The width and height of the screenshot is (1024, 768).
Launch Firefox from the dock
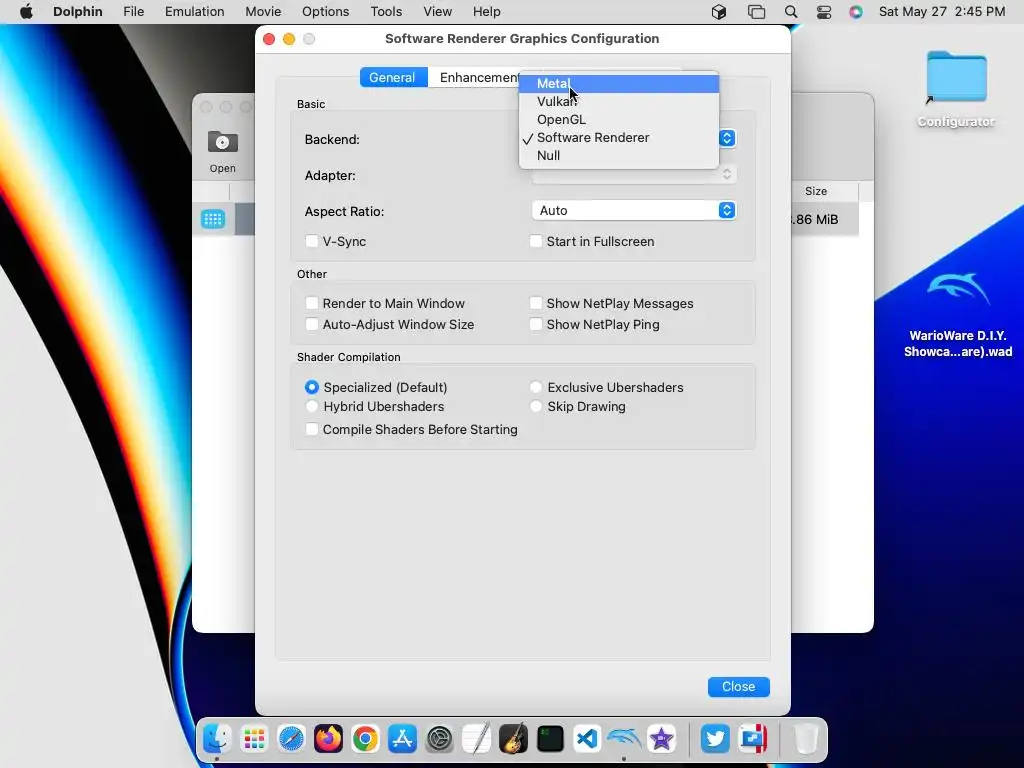click(328, 739)
